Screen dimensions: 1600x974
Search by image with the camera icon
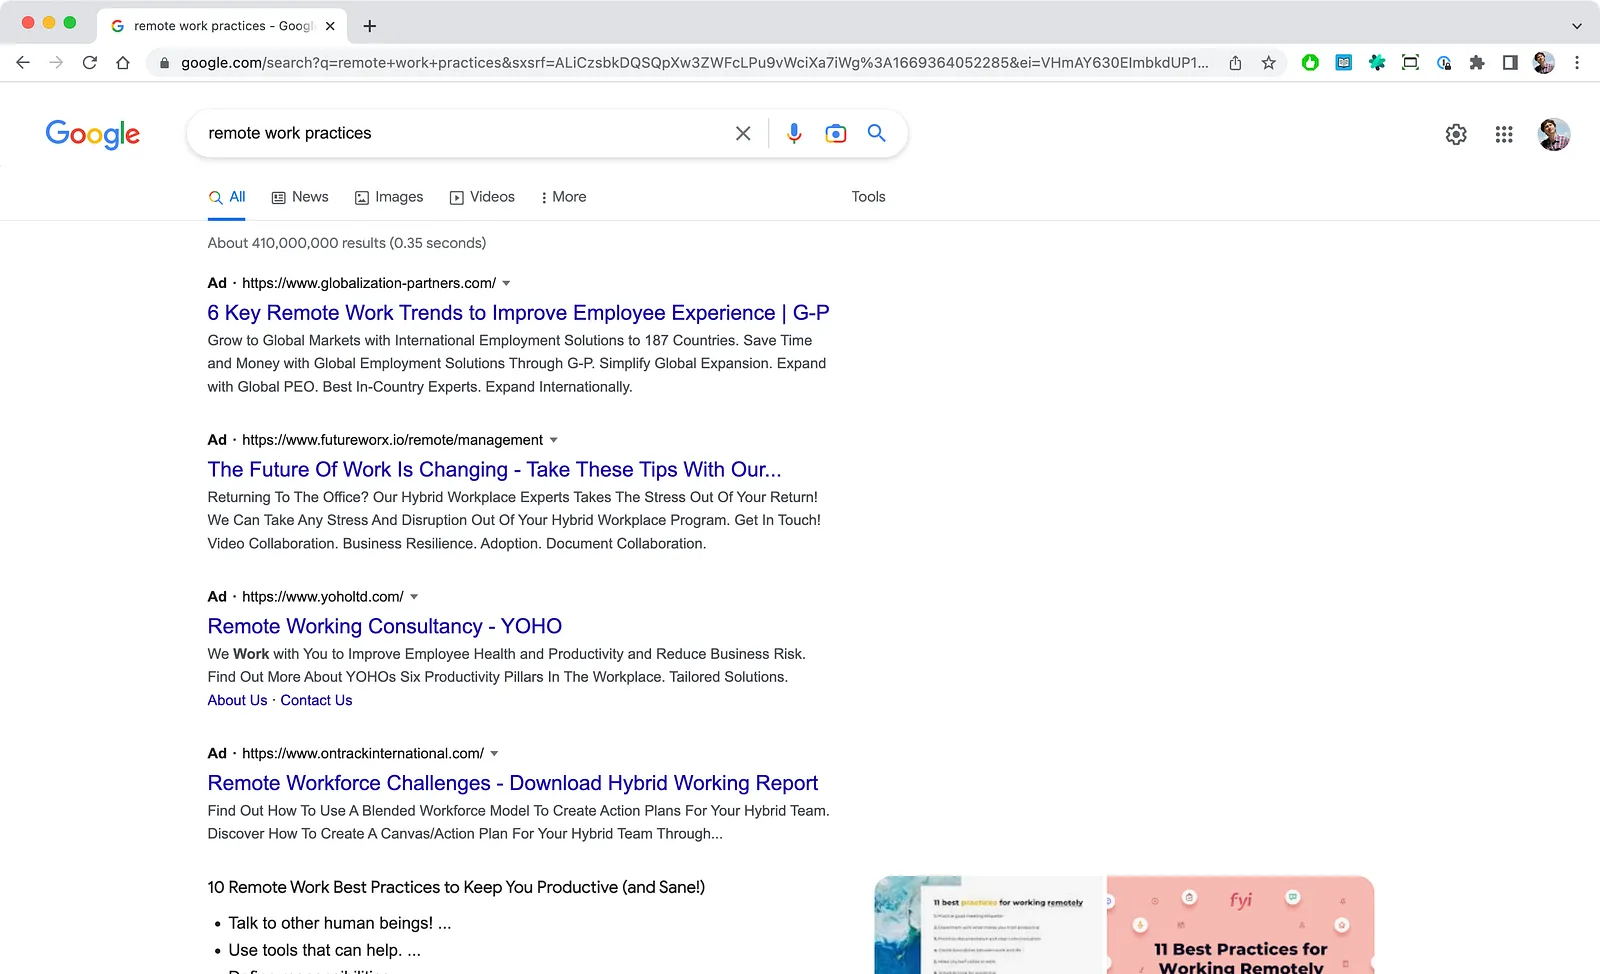click(836, 133)
